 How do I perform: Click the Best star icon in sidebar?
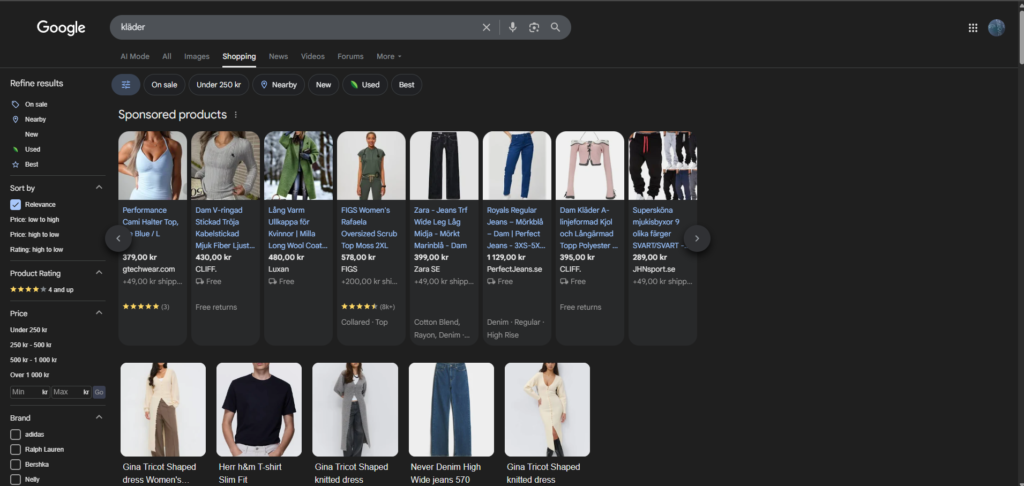tap(16, 165)
